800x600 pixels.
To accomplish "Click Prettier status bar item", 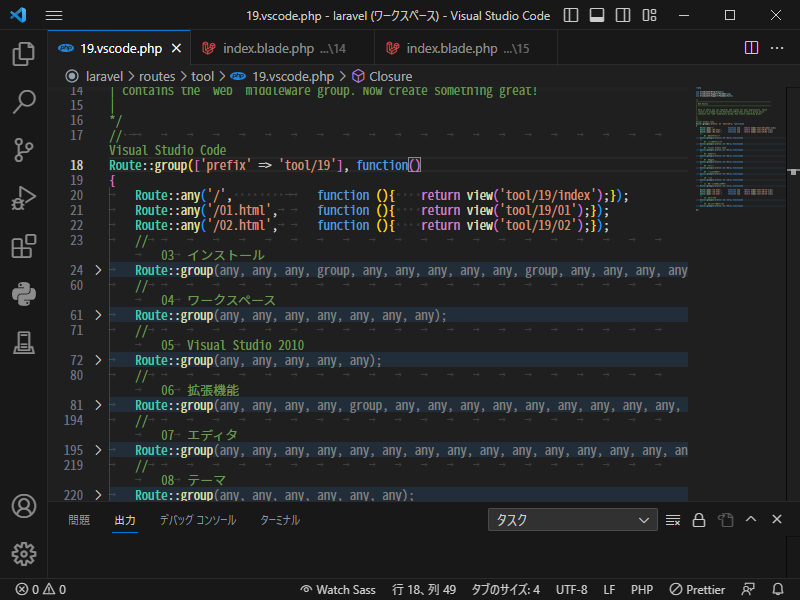I will tap(697, 590).
